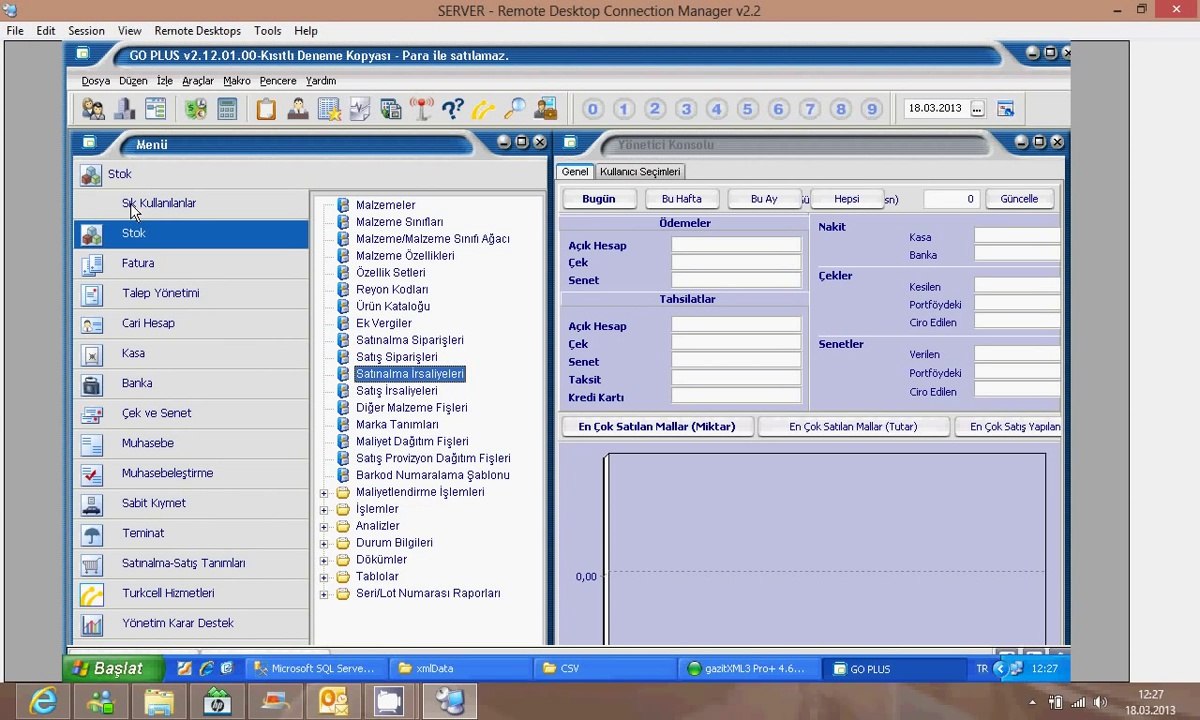Click the person-at-desk toolbar icon

coord(297,109)
